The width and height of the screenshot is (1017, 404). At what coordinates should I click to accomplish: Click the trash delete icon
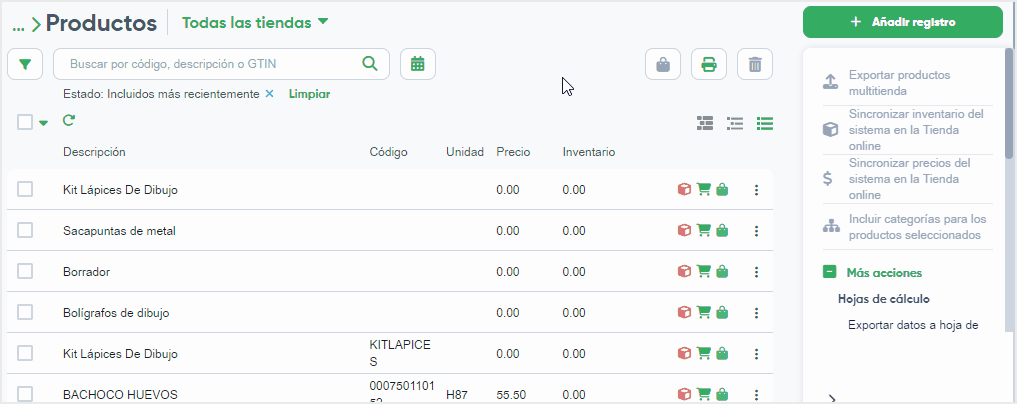coord(755,65)
